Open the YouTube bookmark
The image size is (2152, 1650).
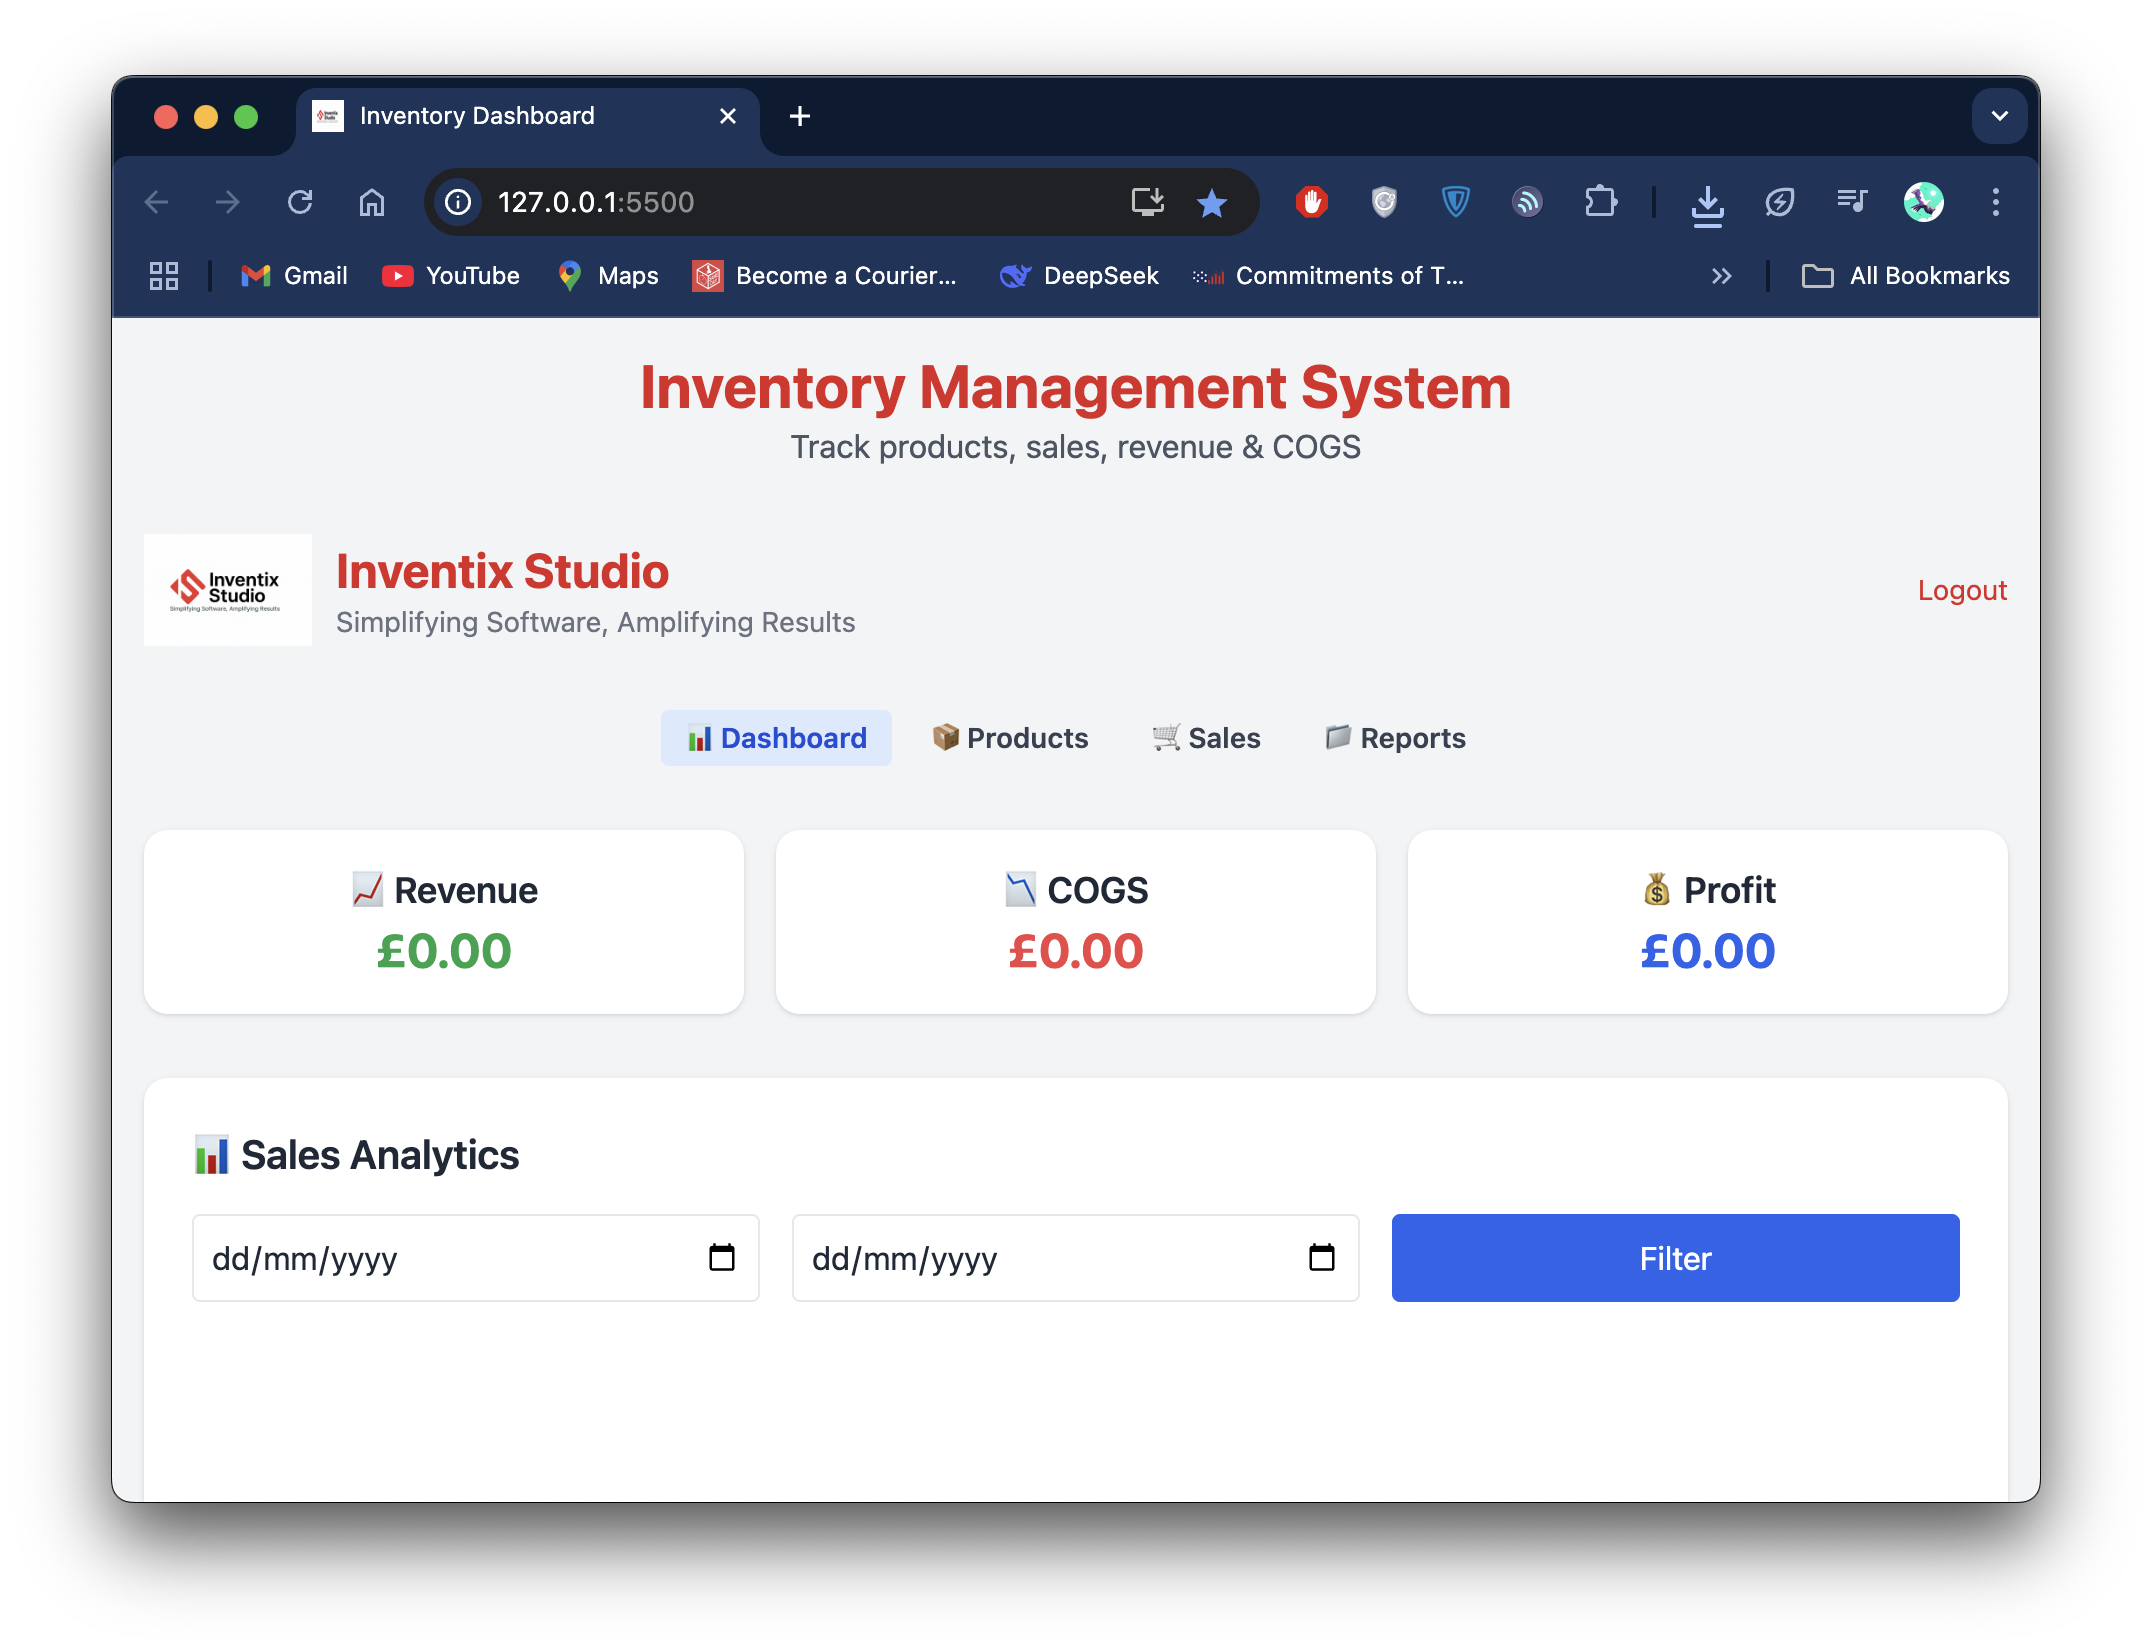pyautogui.click(x=451, y=276)
